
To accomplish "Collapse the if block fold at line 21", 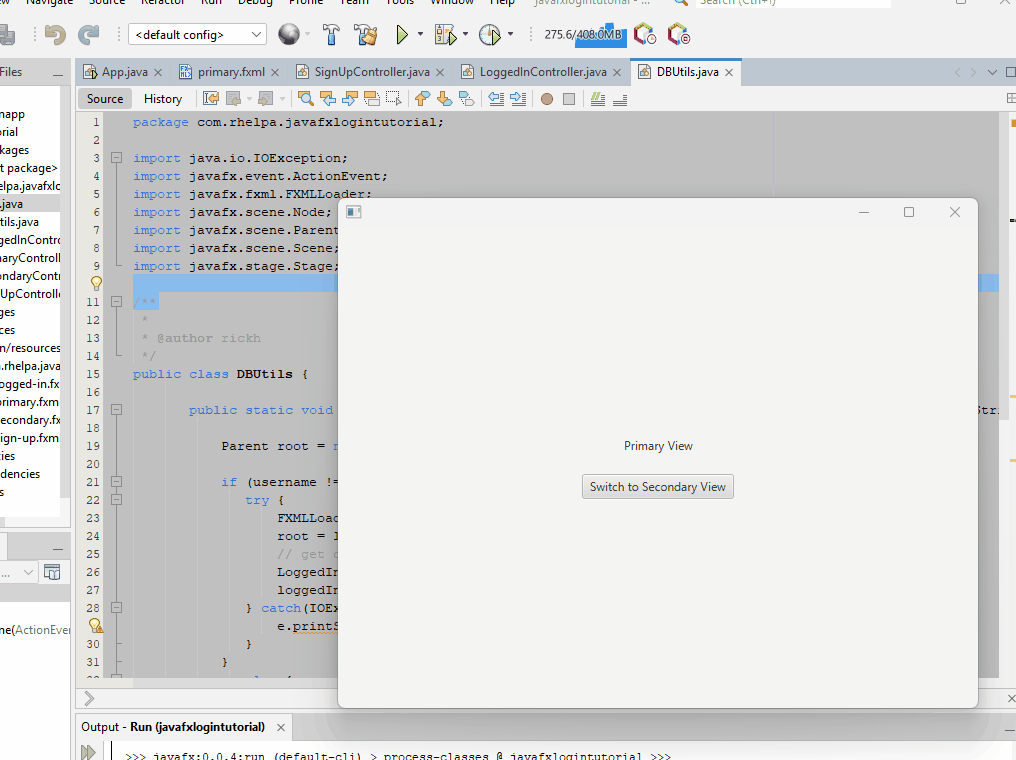I will coord(117,481).
